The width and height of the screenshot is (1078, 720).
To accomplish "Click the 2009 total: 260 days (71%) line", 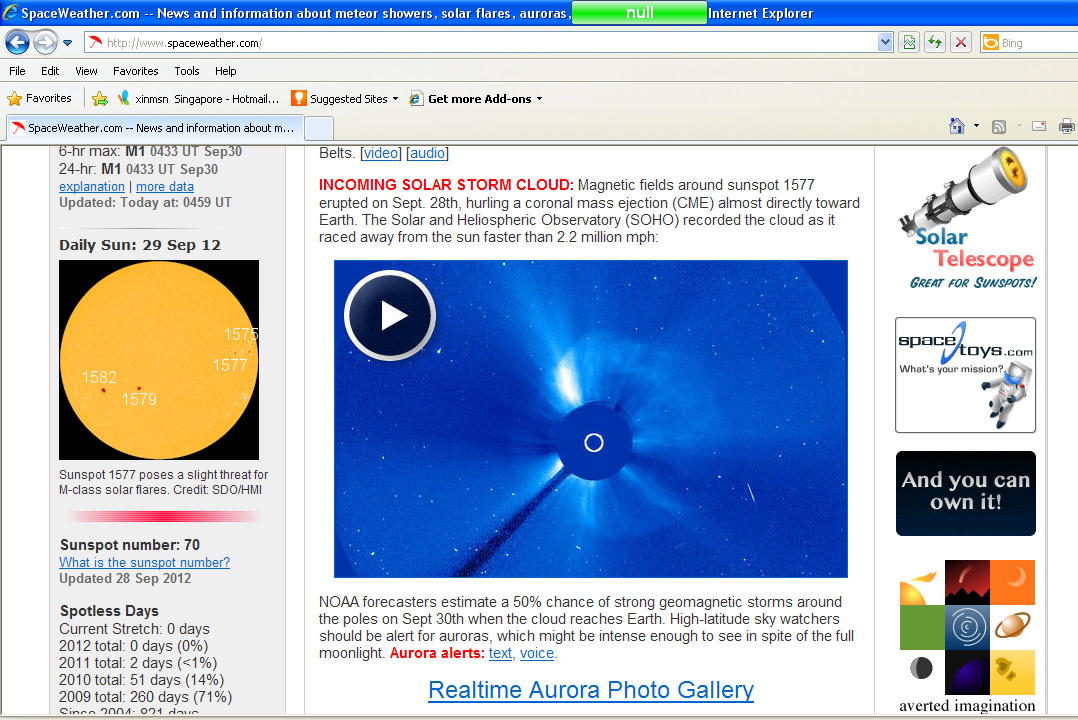I will point(146,697).
